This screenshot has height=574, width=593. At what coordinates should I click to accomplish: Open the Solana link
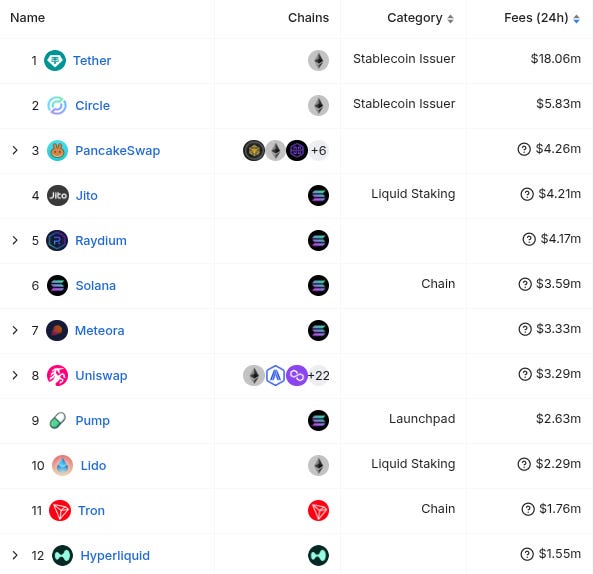pyautogui.click(x=96, y=285)
